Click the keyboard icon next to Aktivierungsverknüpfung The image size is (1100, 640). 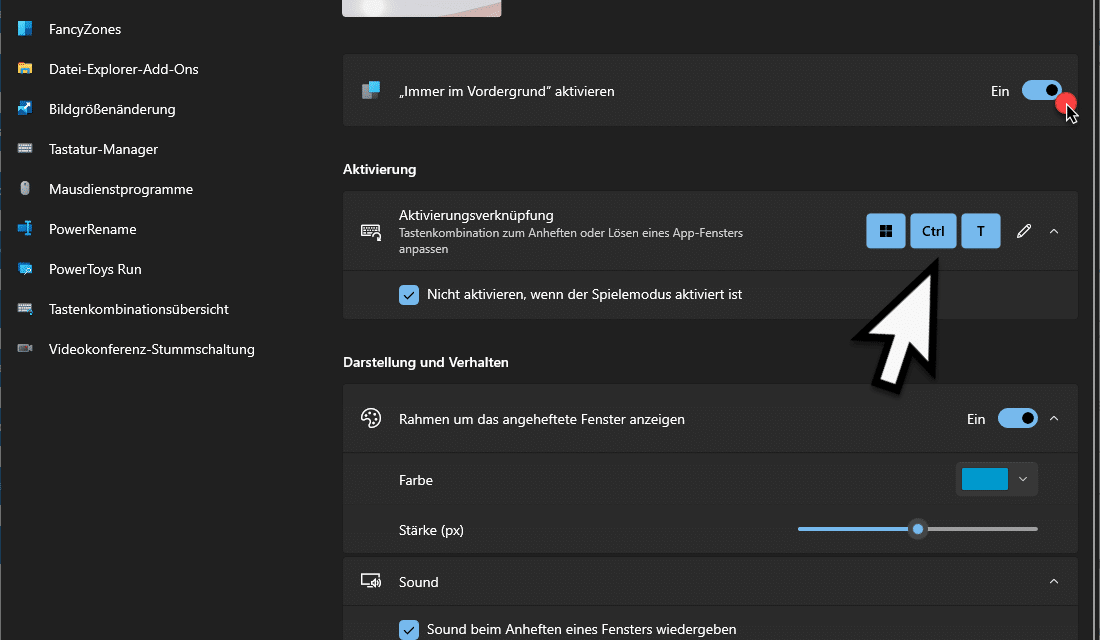pyautogui.click(x=370, y=232)
